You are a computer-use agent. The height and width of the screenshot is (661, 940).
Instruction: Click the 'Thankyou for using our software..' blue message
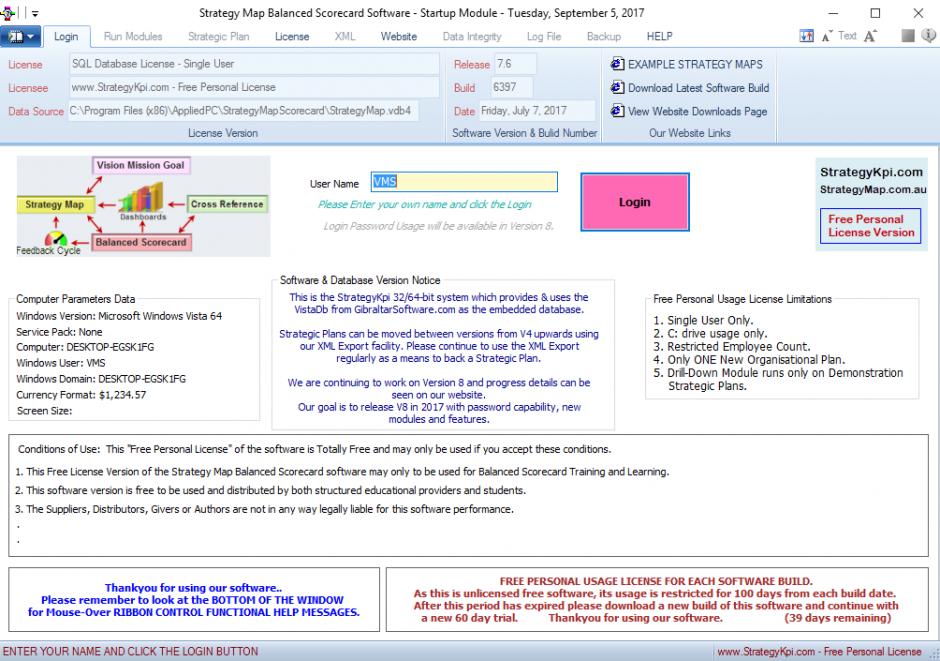(194, 588)
